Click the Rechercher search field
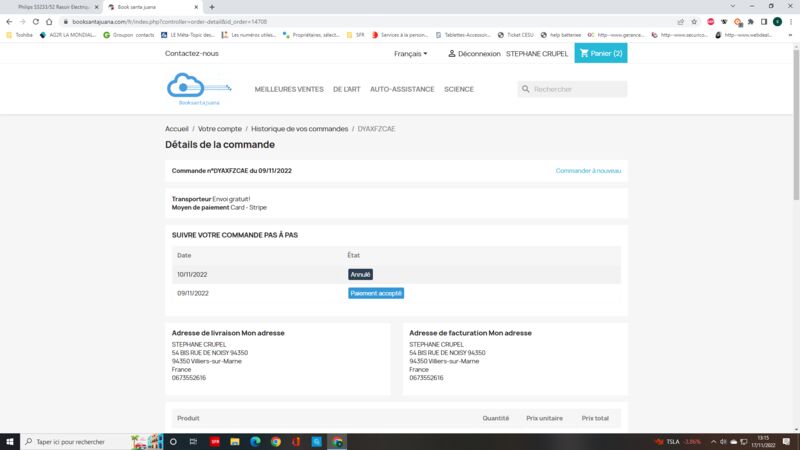 (572, 89)
